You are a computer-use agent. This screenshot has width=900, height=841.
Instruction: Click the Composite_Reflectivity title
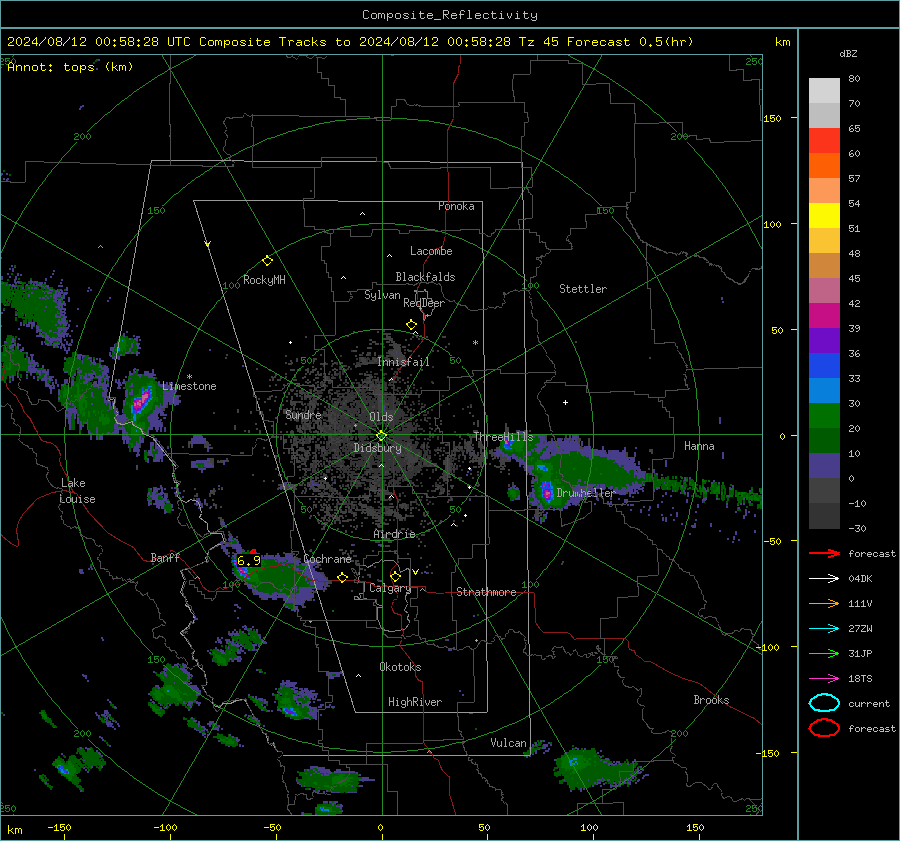pos(450,15)
